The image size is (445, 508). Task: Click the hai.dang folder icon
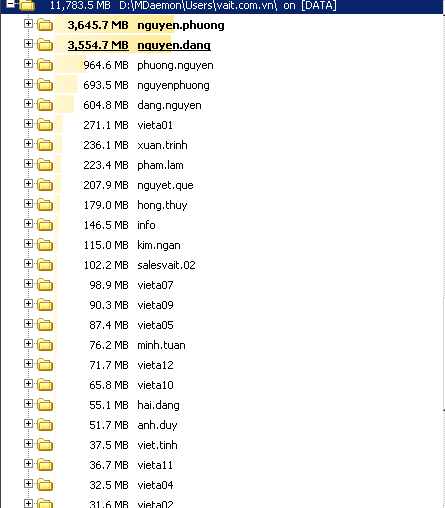[45, 405]
